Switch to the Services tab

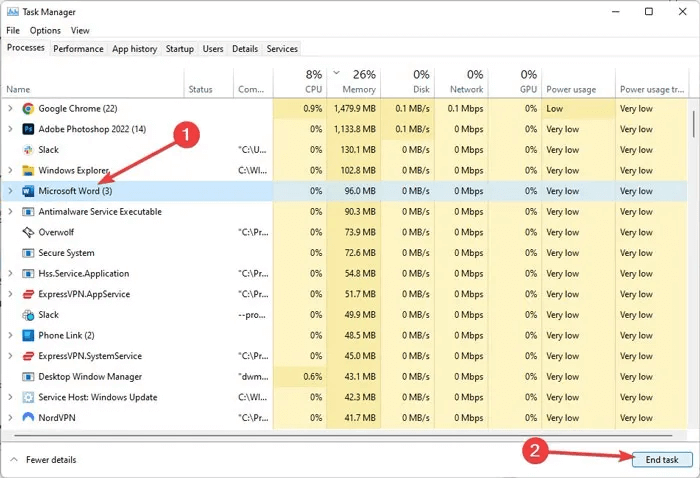(282, 49)
